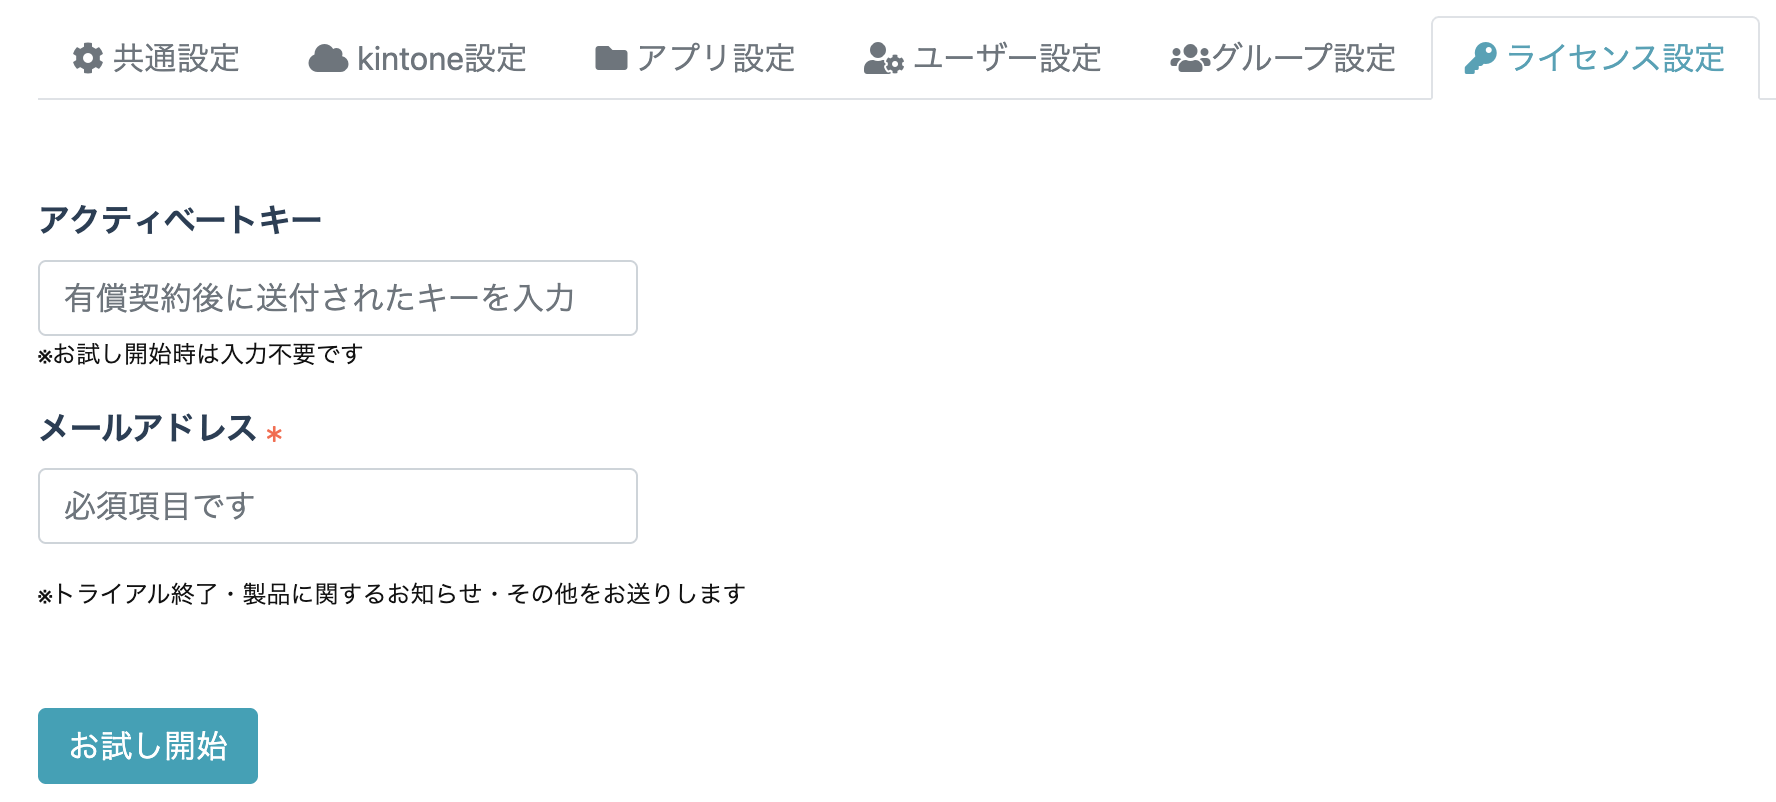The image size is (1776, 802).
Task: Click the note ※お試し開始時は入力不要です
Action: pos(200,354)
